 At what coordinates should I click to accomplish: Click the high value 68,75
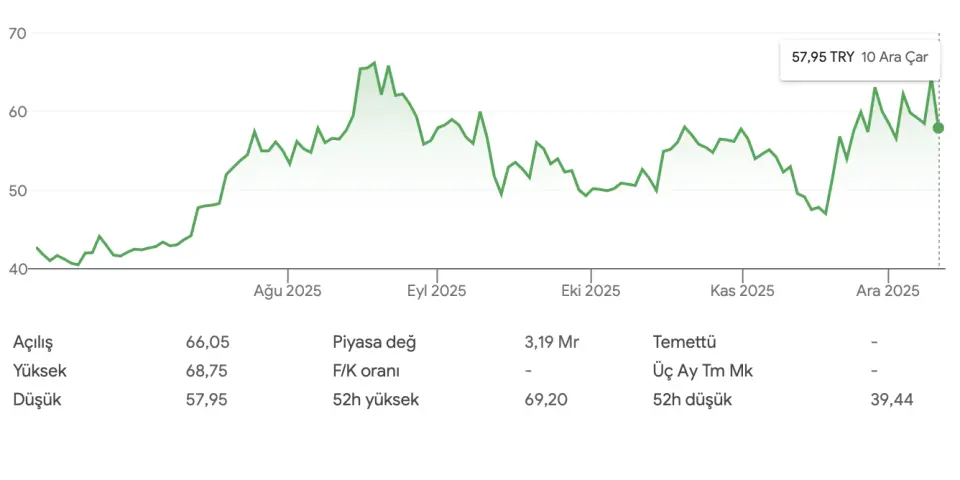pyautogui.click(x=207, y=371)
